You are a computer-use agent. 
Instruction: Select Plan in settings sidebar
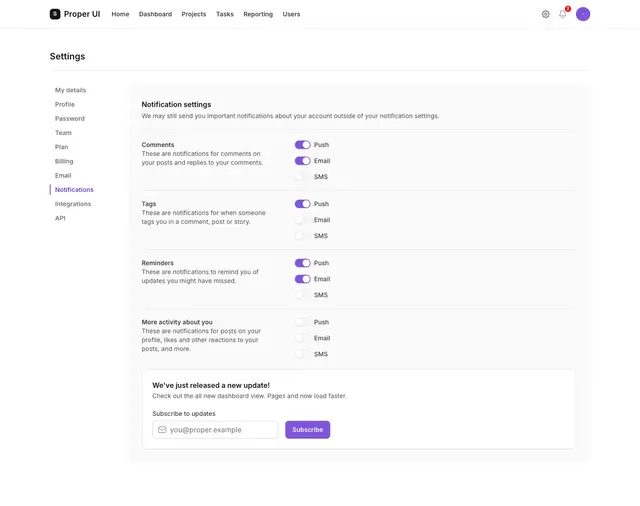click(x=62, y=147)
